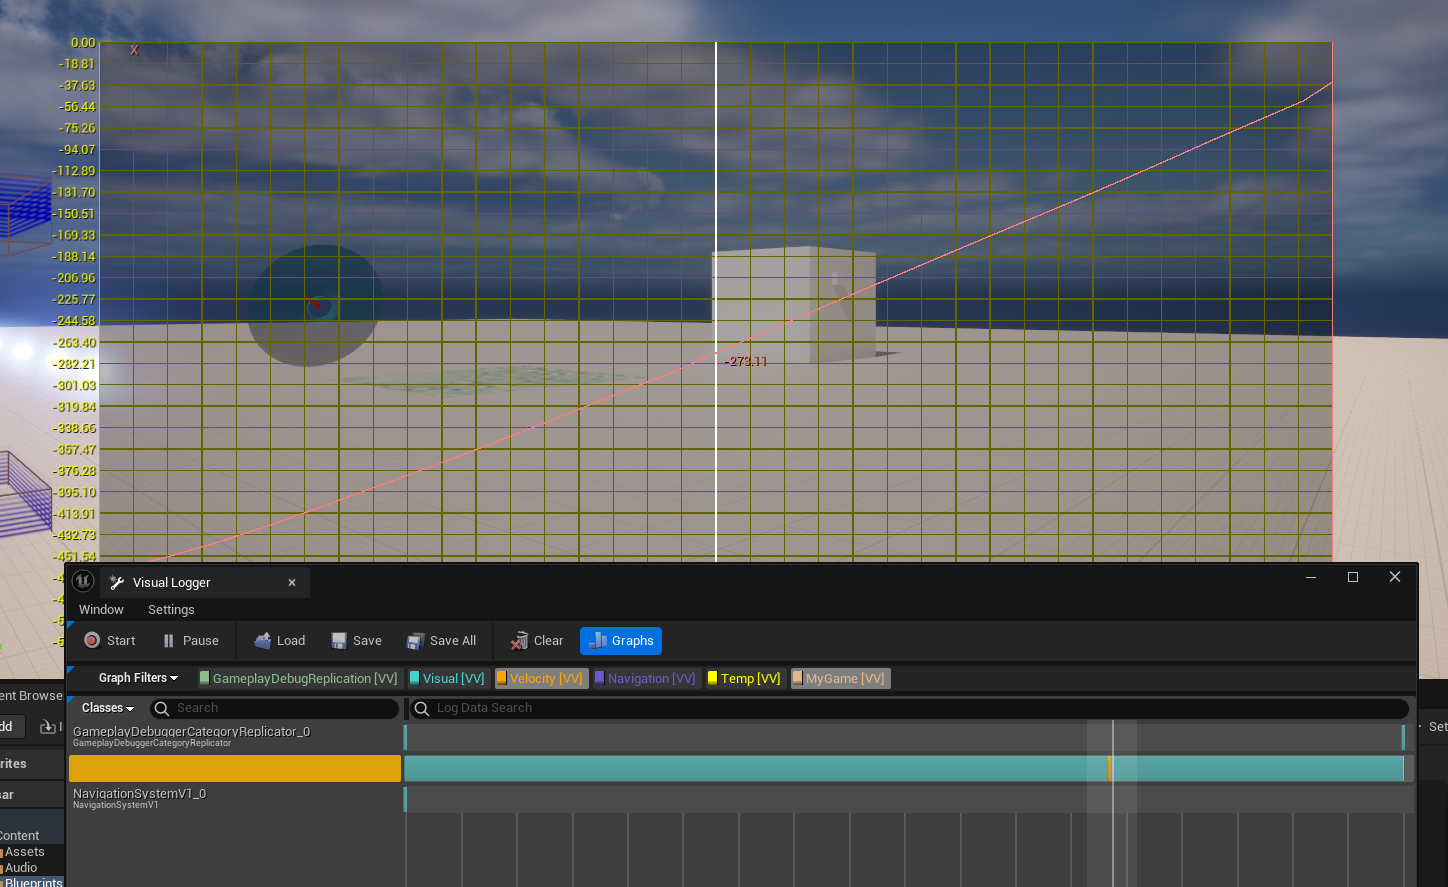Maximize the Visual Logger window
Screen dimensions: 1448x887
[x=1353, y=577]
